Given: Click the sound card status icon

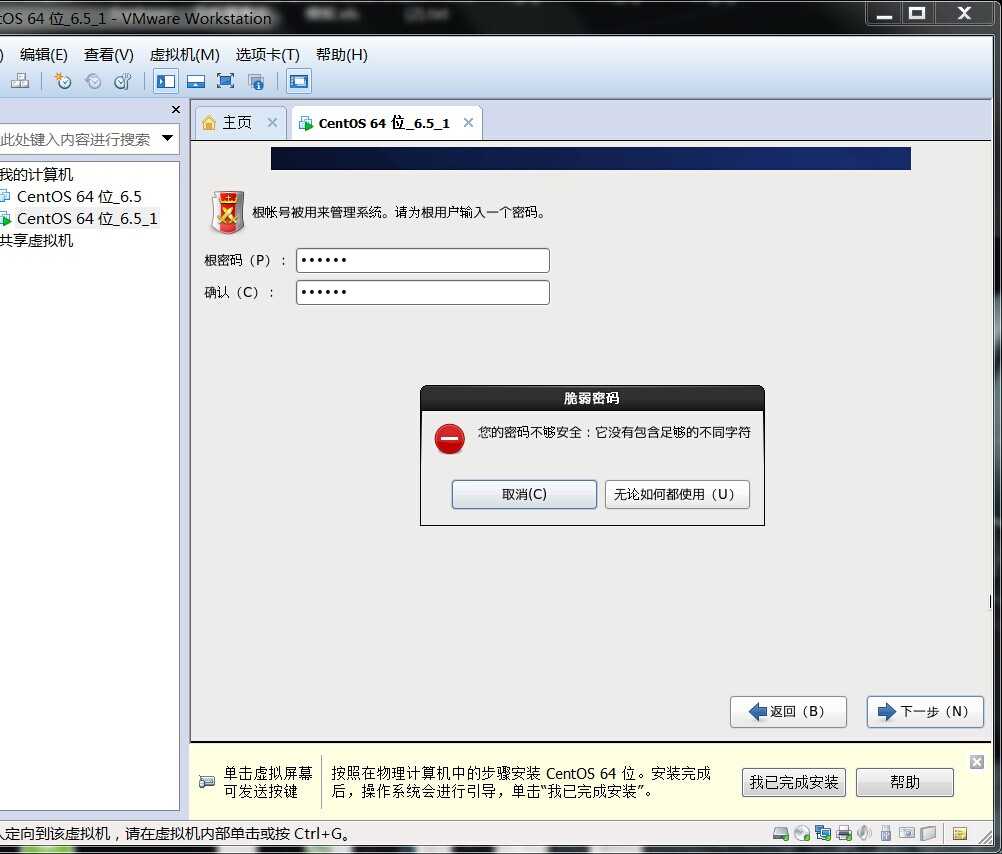Looking at the screenshot, I should 864,833.
